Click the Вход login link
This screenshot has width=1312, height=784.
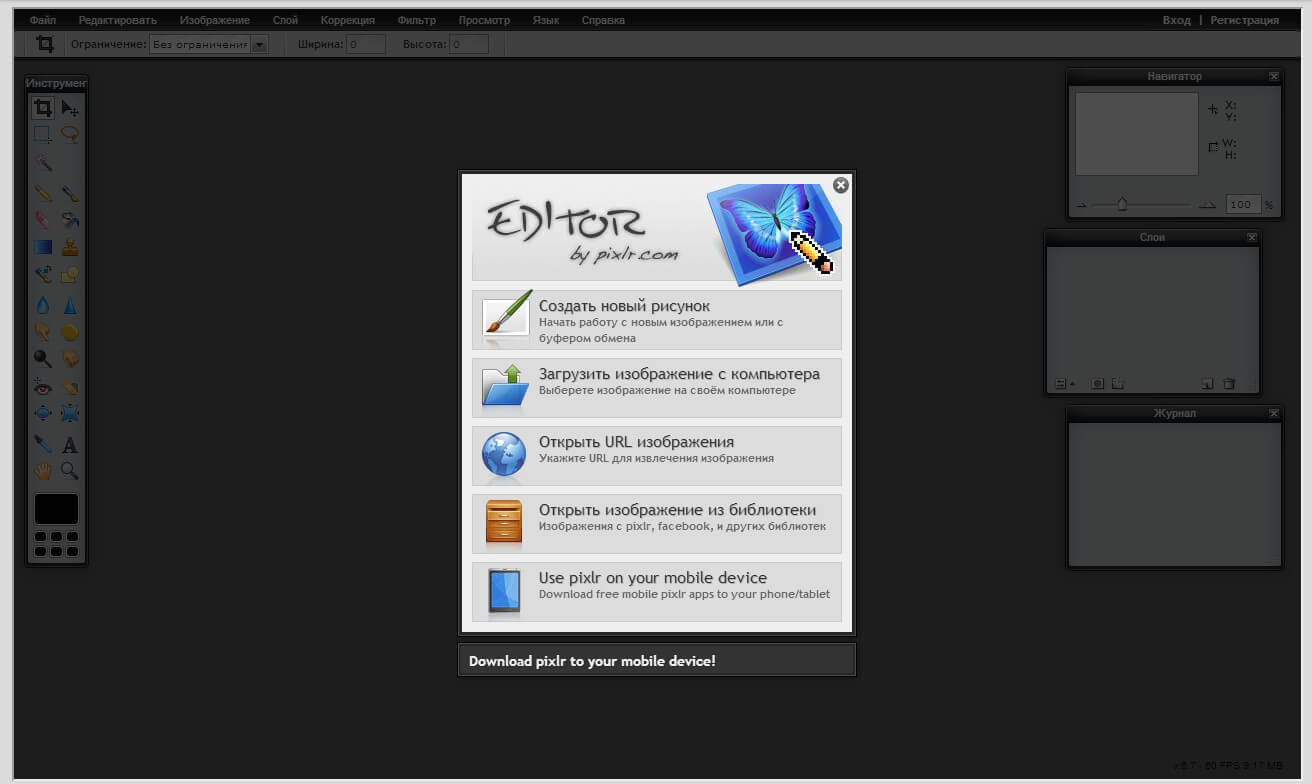pyautogui.click(x=1177, y=20)
